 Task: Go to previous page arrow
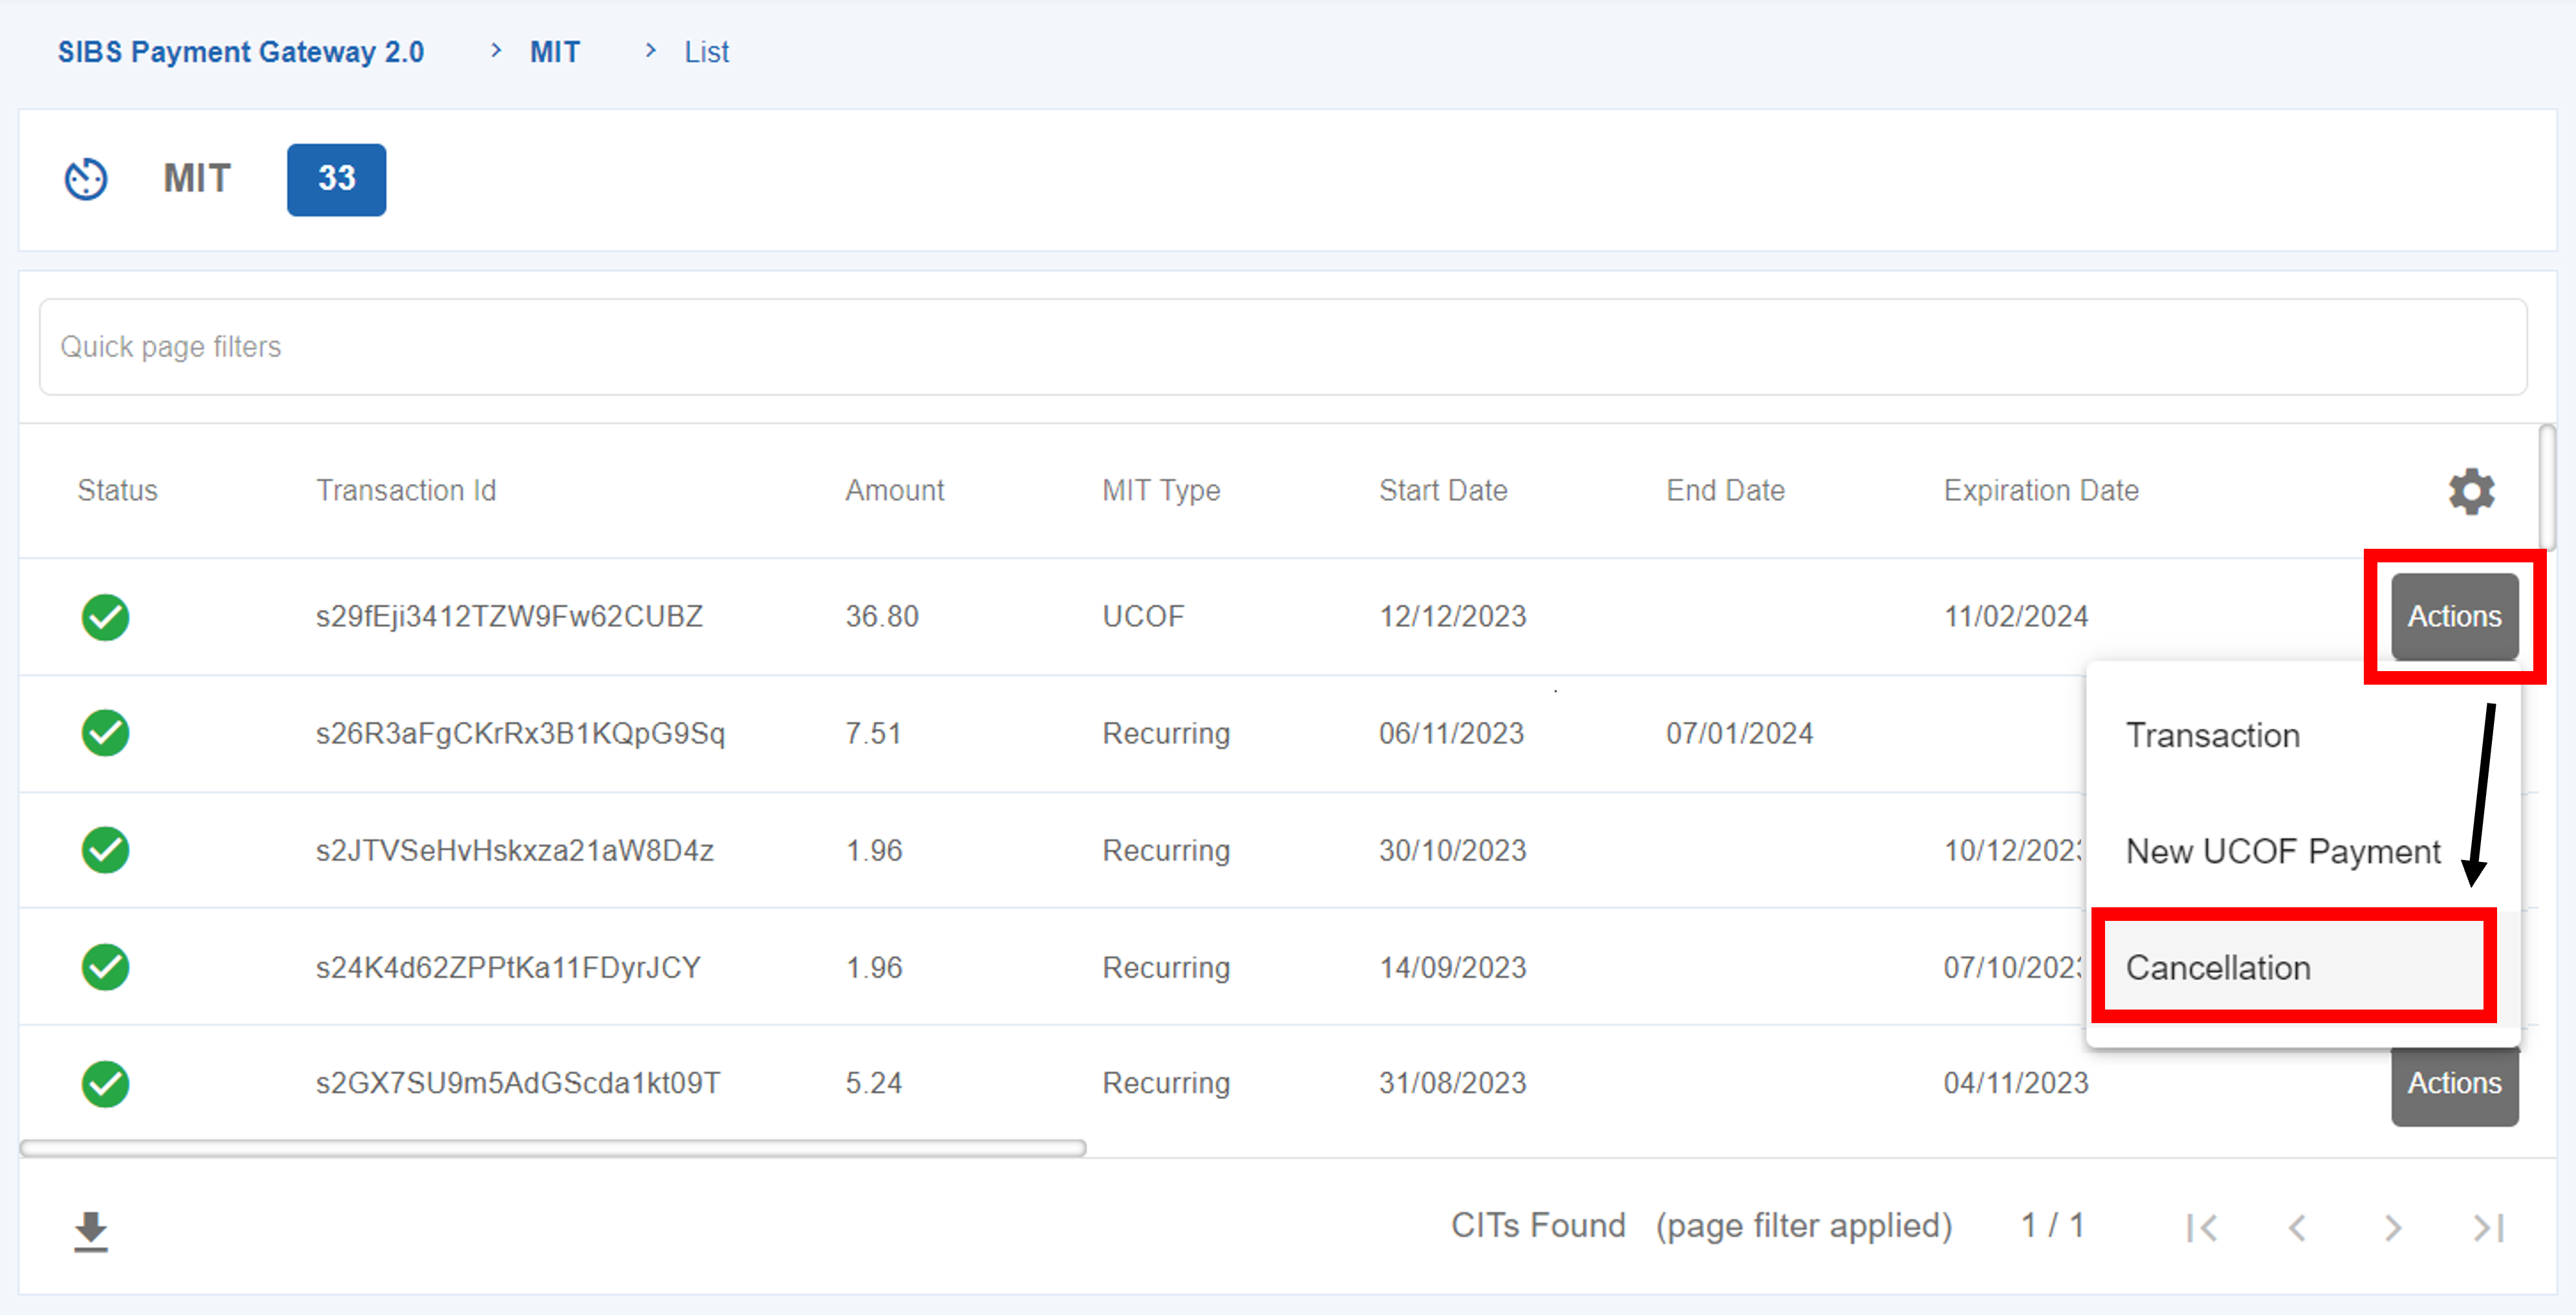coord(2297,1227)
